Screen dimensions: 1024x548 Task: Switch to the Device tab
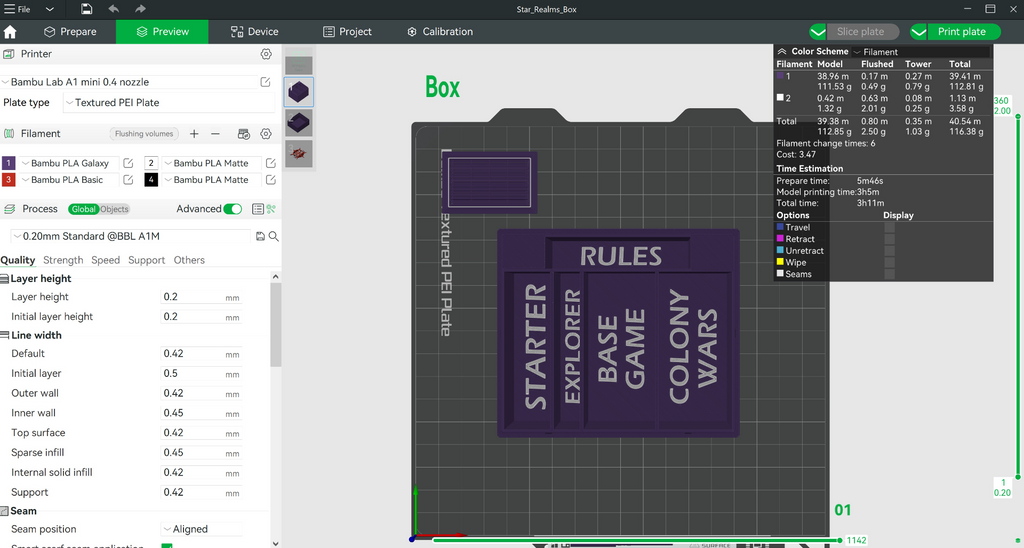click(254, 32)
